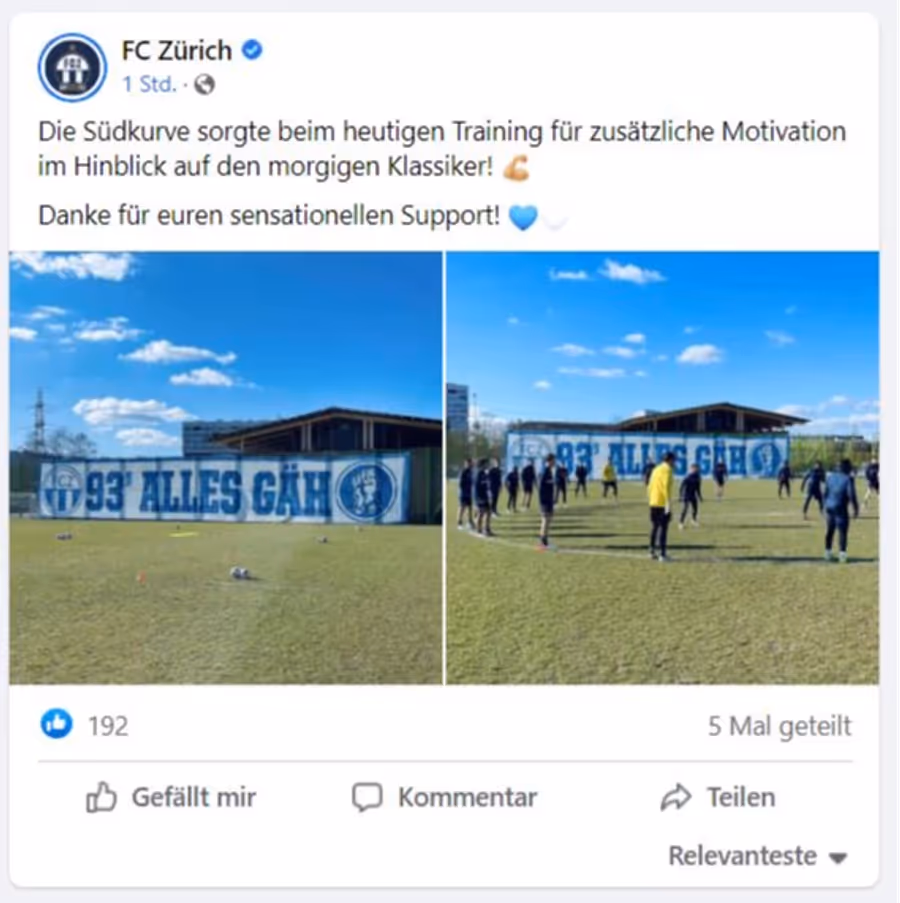Show who reacted via the 192 count
Screen dimensions: 900x903
[x=108, y=726]
